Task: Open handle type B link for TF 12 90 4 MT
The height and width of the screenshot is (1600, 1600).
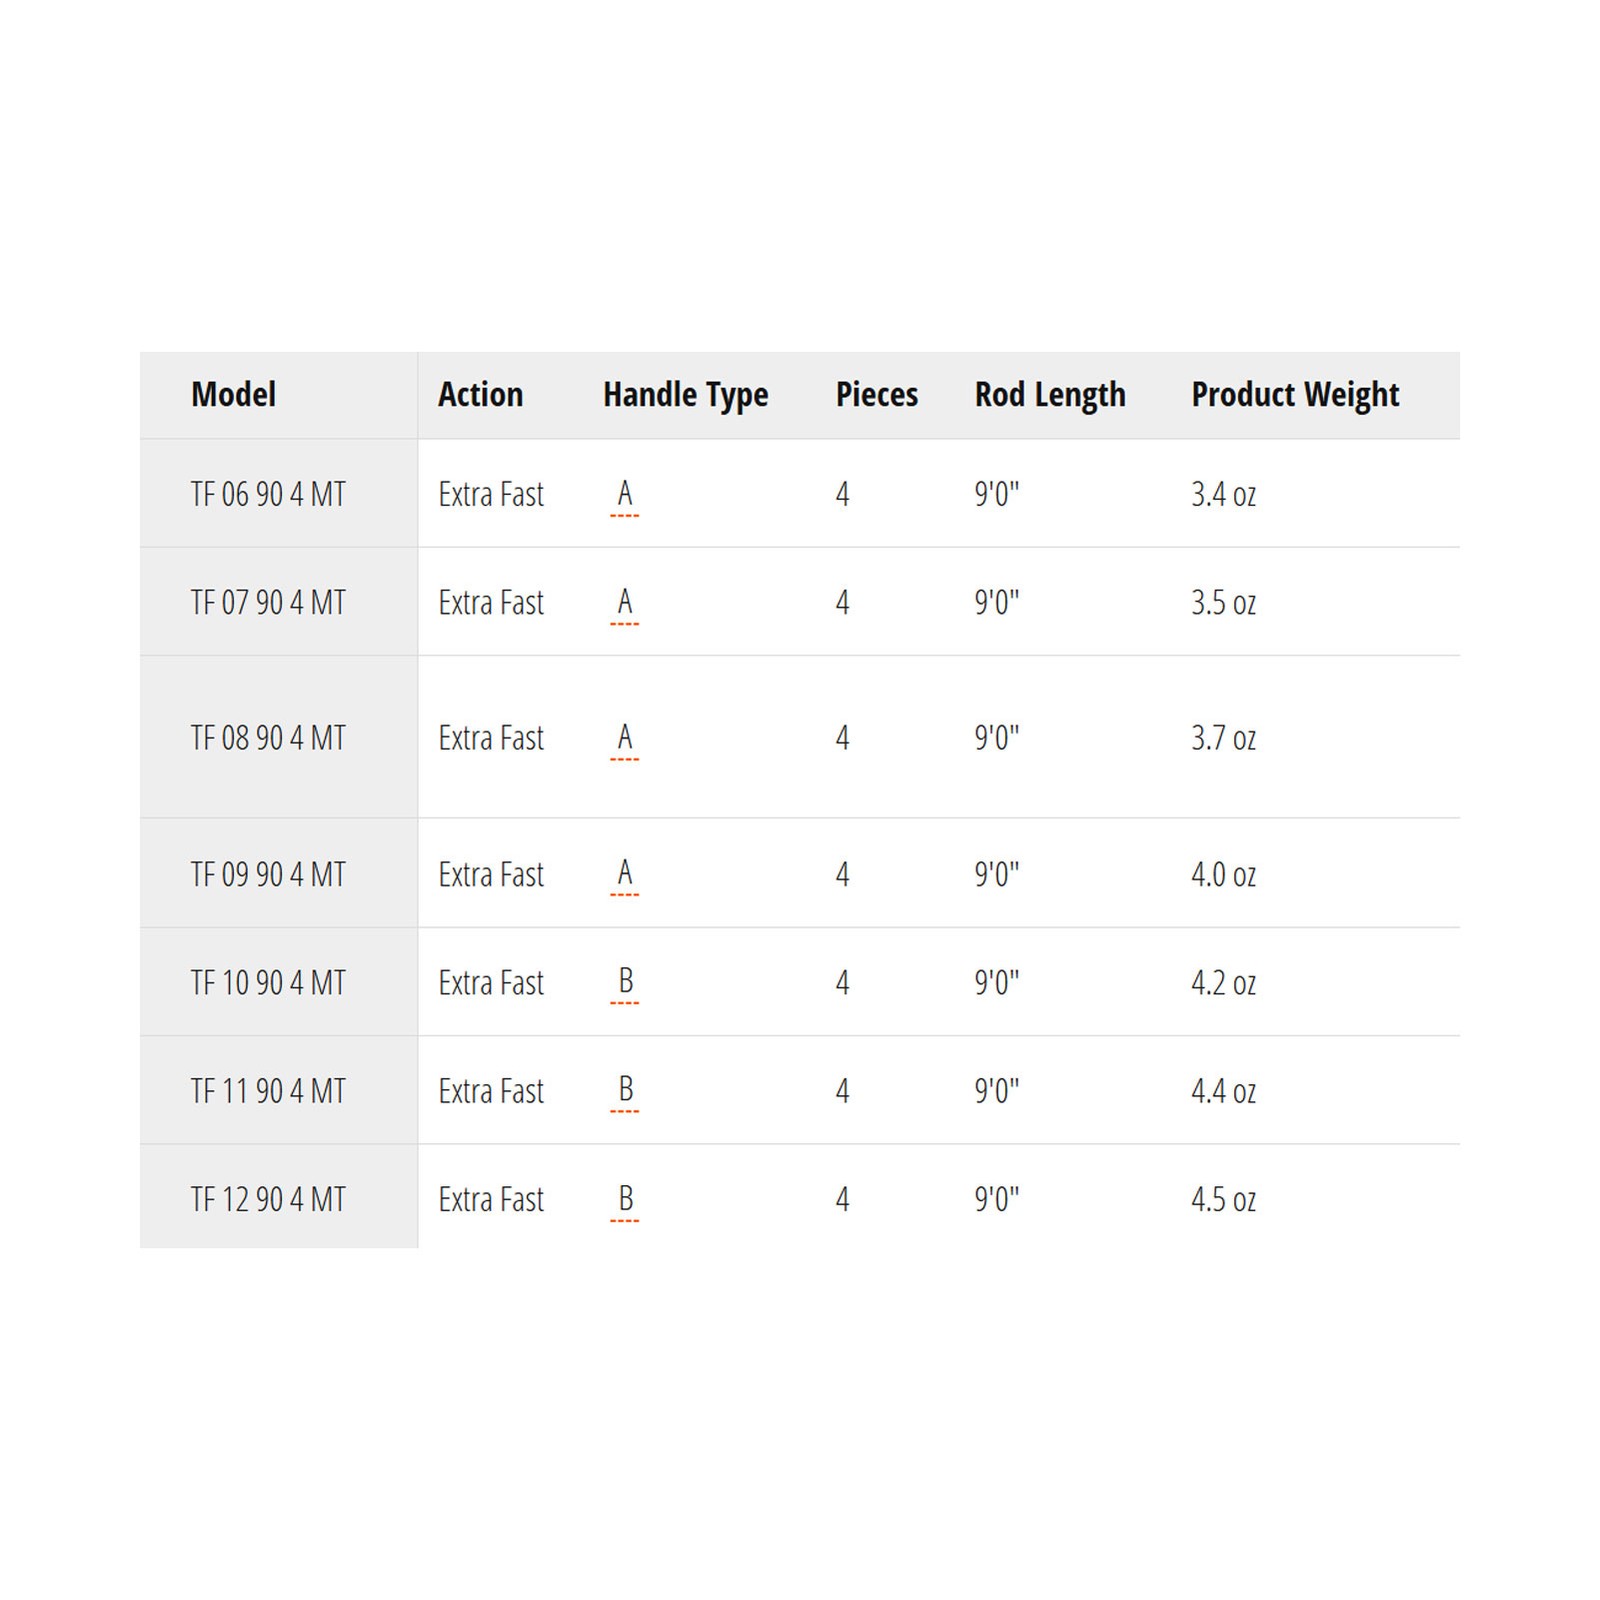Action: [624, 1199]
